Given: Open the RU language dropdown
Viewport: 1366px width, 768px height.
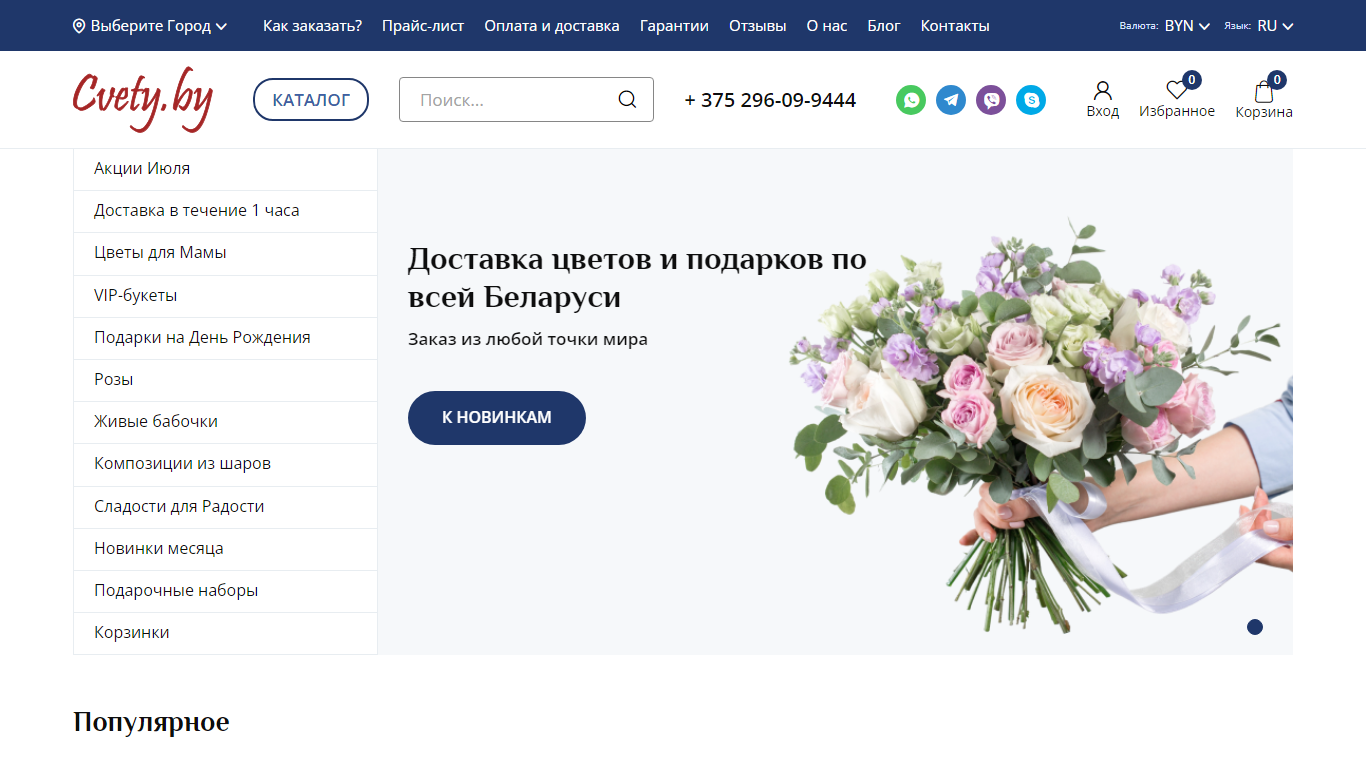Looking at the screenshot, I should pyautogui.click(x=1275, y=26).
